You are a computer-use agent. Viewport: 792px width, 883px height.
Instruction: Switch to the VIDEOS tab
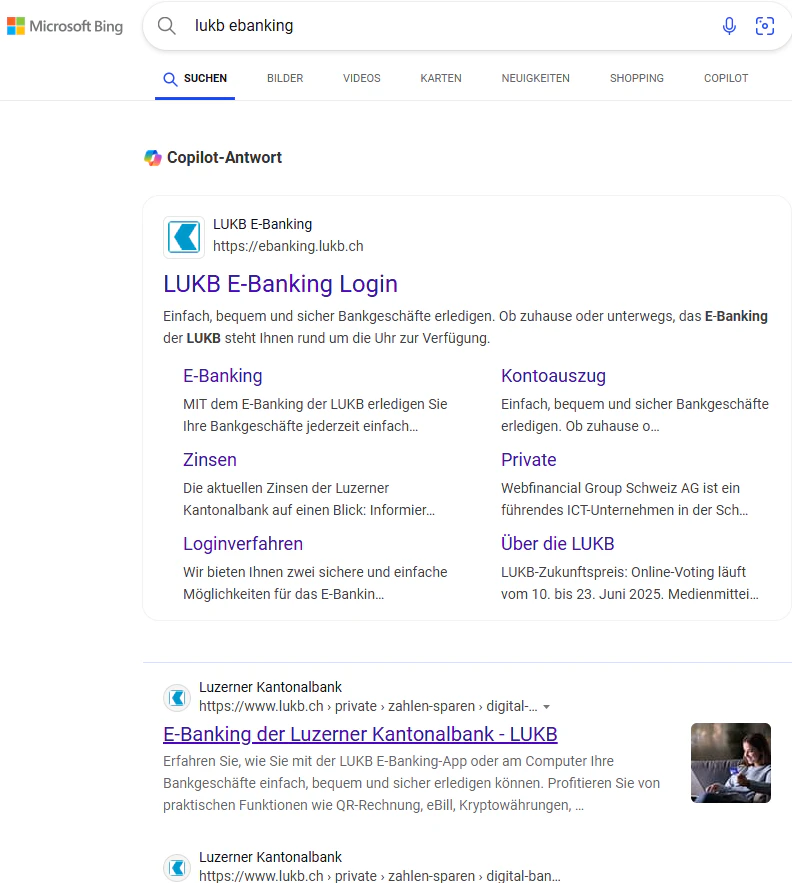coord(362,78)
